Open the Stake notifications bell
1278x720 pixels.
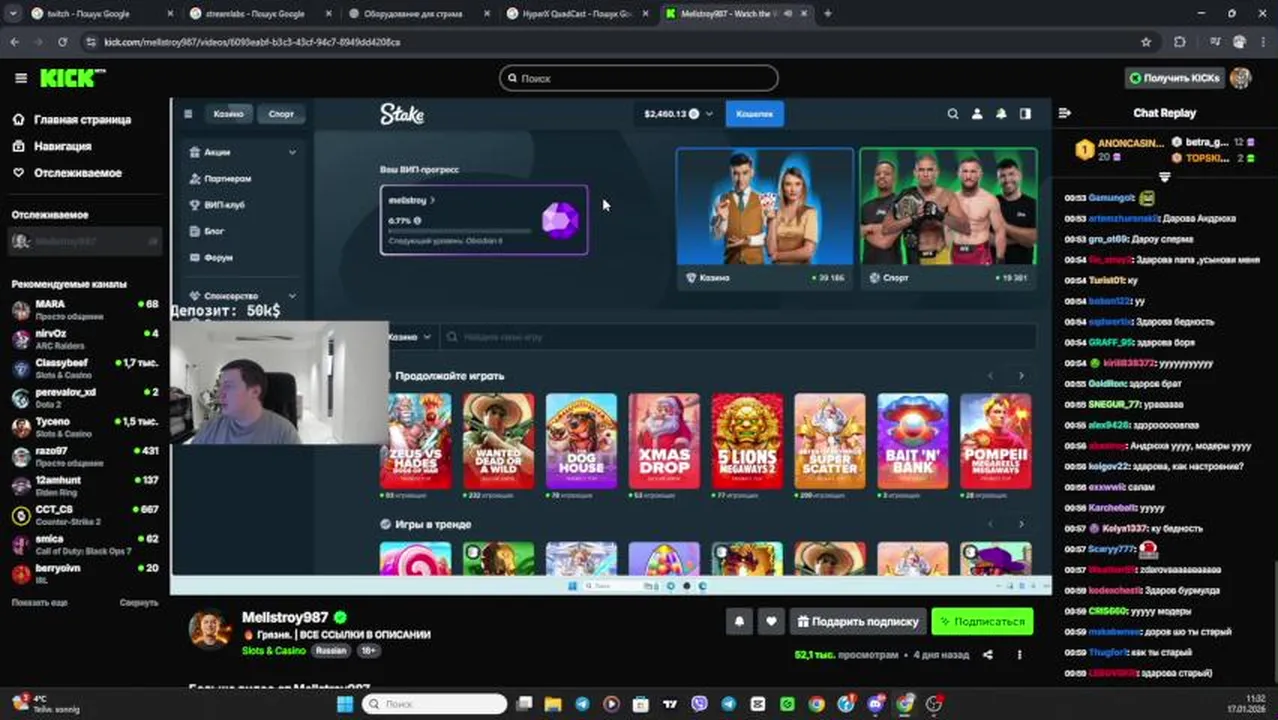pyautogui.click(x=1001, y=114)
